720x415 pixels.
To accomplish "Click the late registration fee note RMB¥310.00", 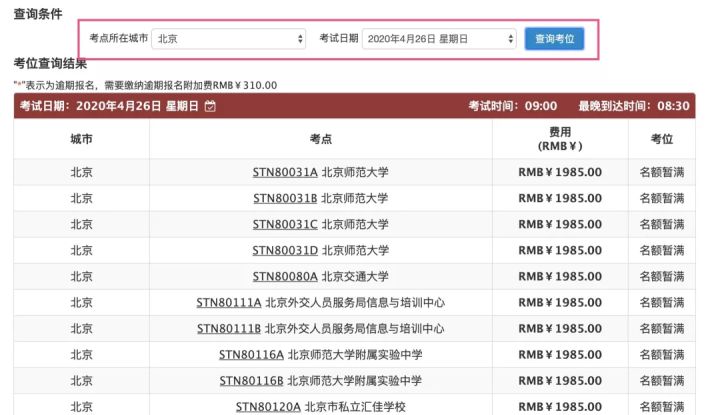I will (x=145, y=85).
